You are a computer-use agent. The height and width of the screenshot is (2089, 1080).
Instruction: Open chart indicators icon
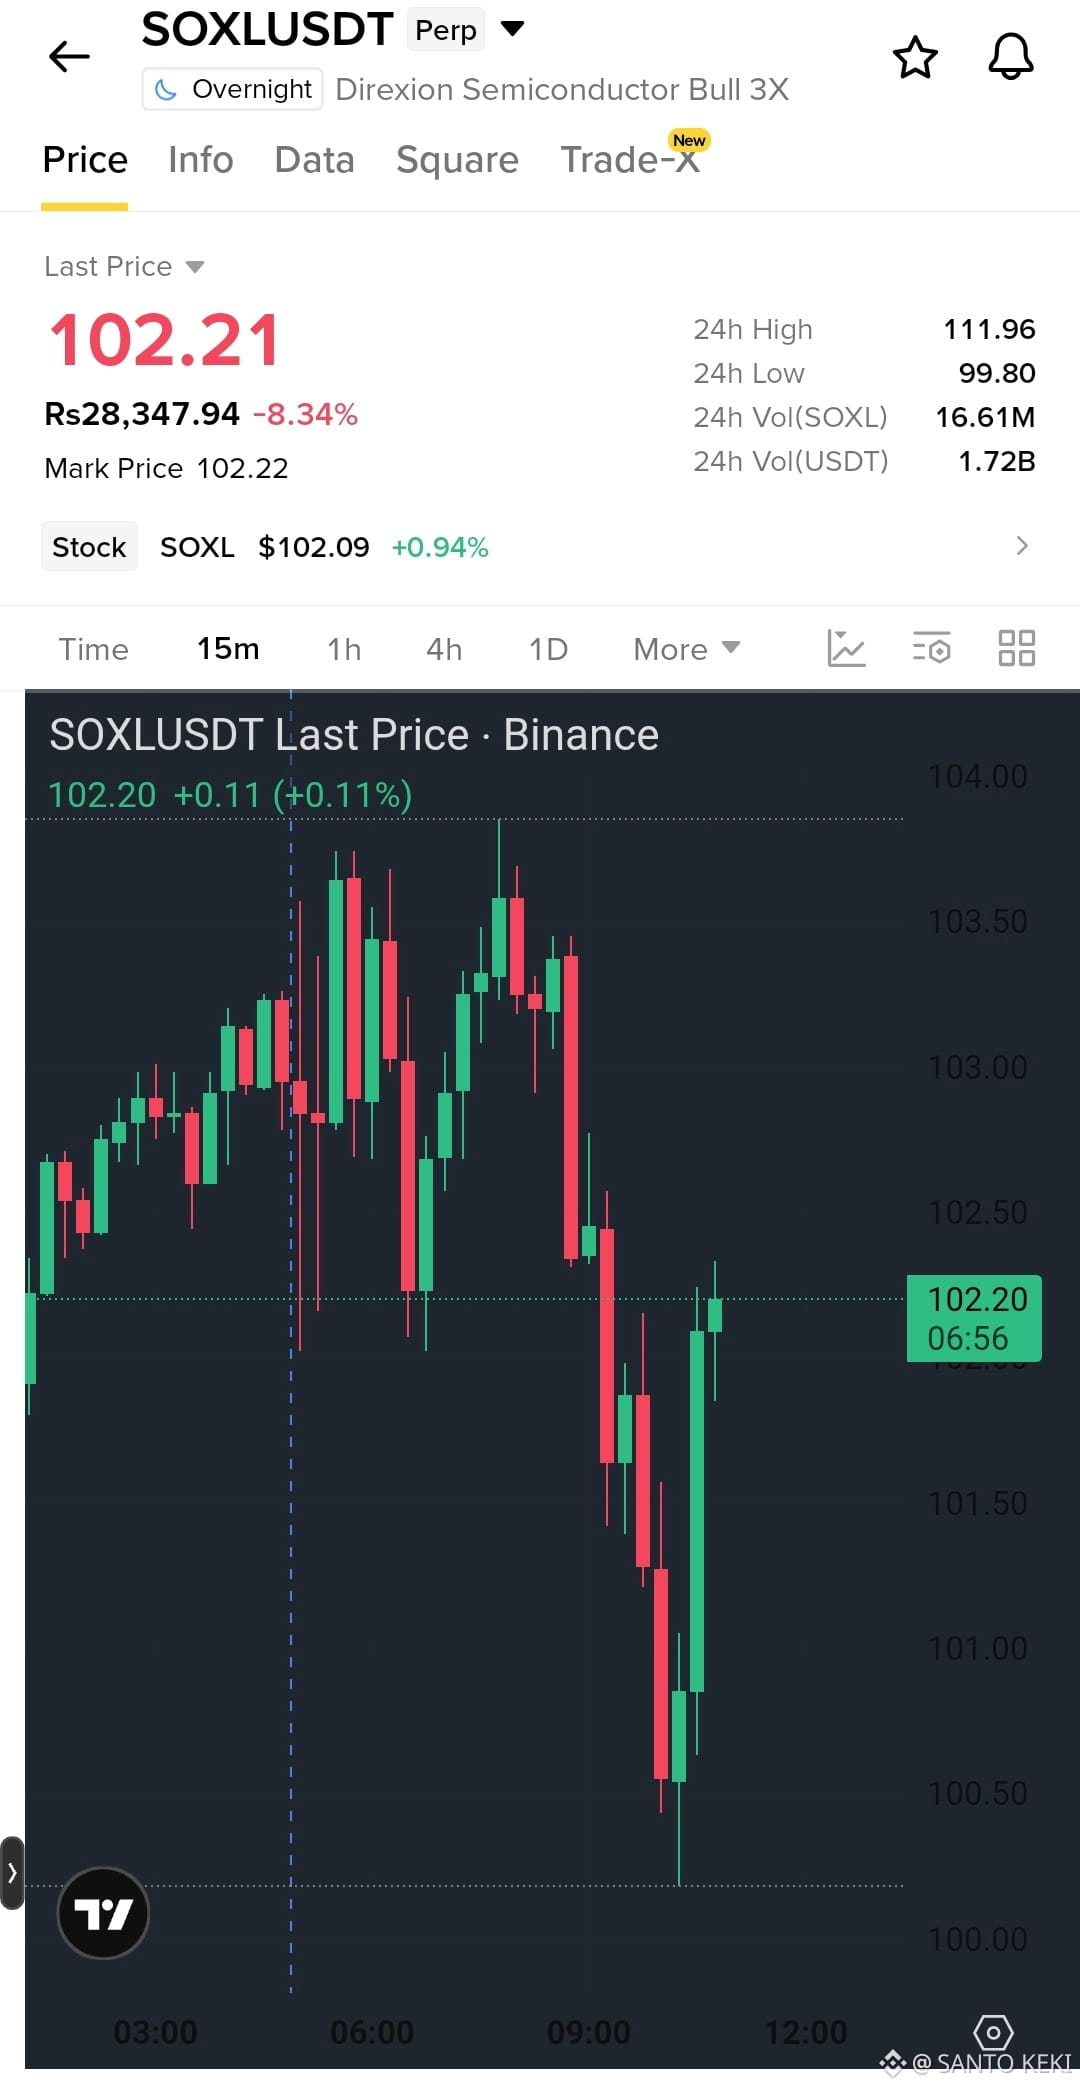[x=846, y=648]
